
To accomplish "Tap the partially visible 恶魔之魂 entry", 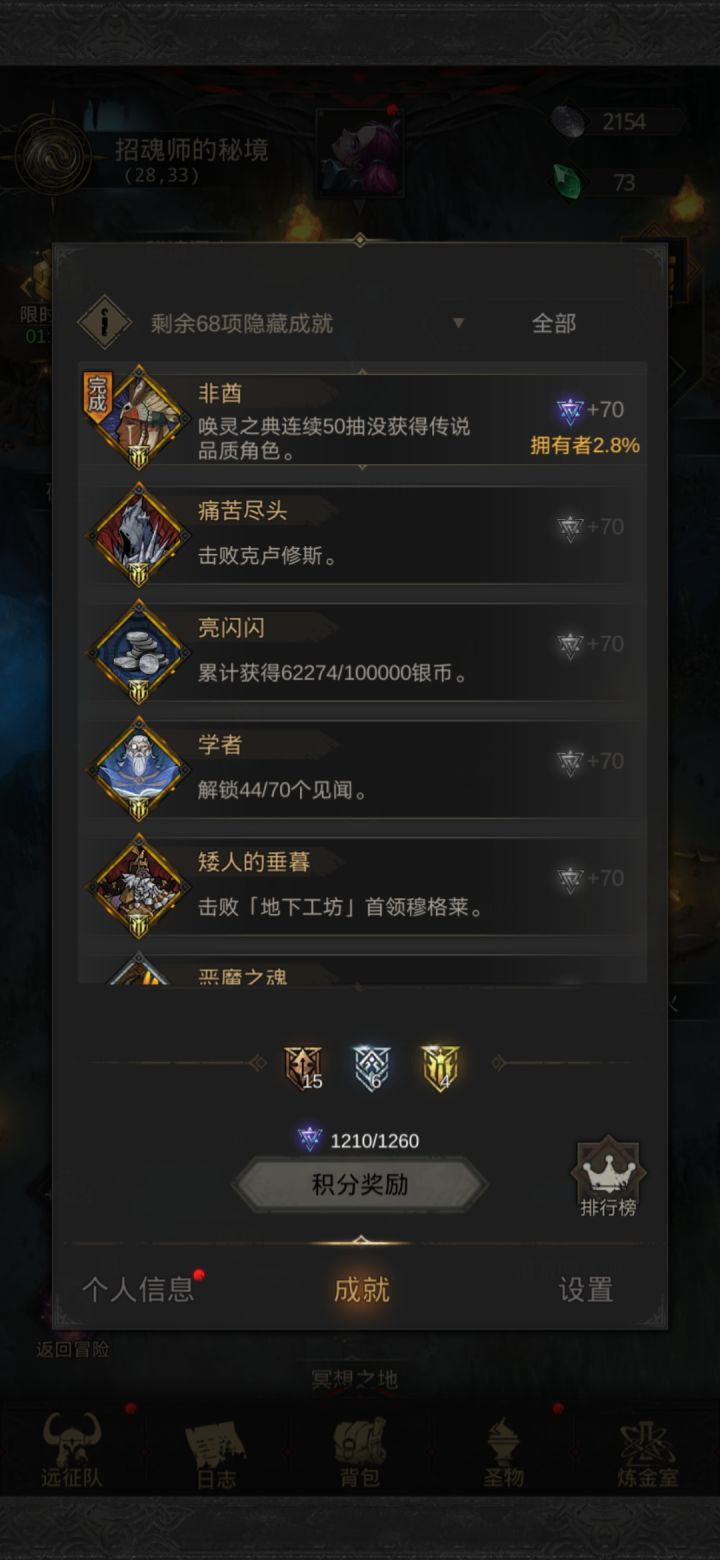I will tap(362, 970).
